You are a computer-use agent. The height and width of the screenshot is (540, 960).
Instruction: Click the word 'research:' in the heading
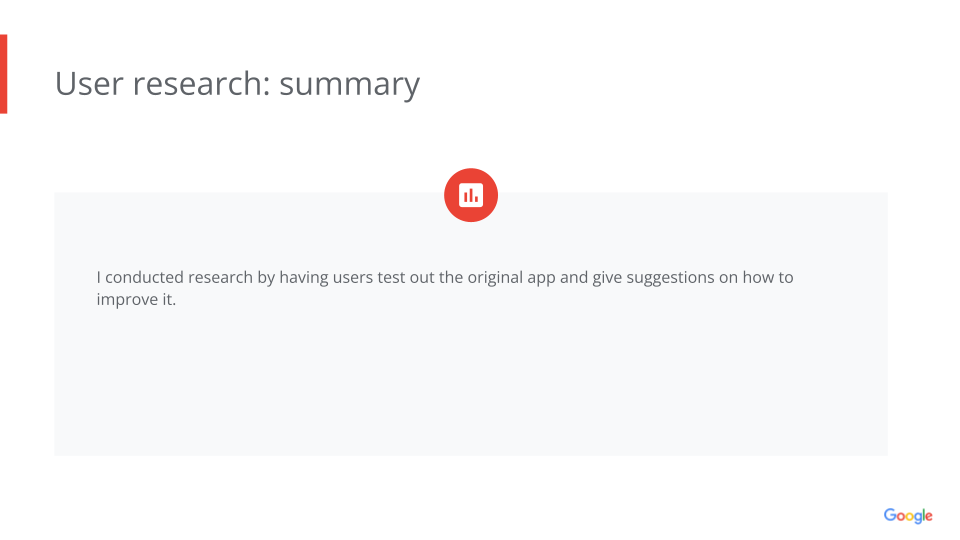coord(201,84)
